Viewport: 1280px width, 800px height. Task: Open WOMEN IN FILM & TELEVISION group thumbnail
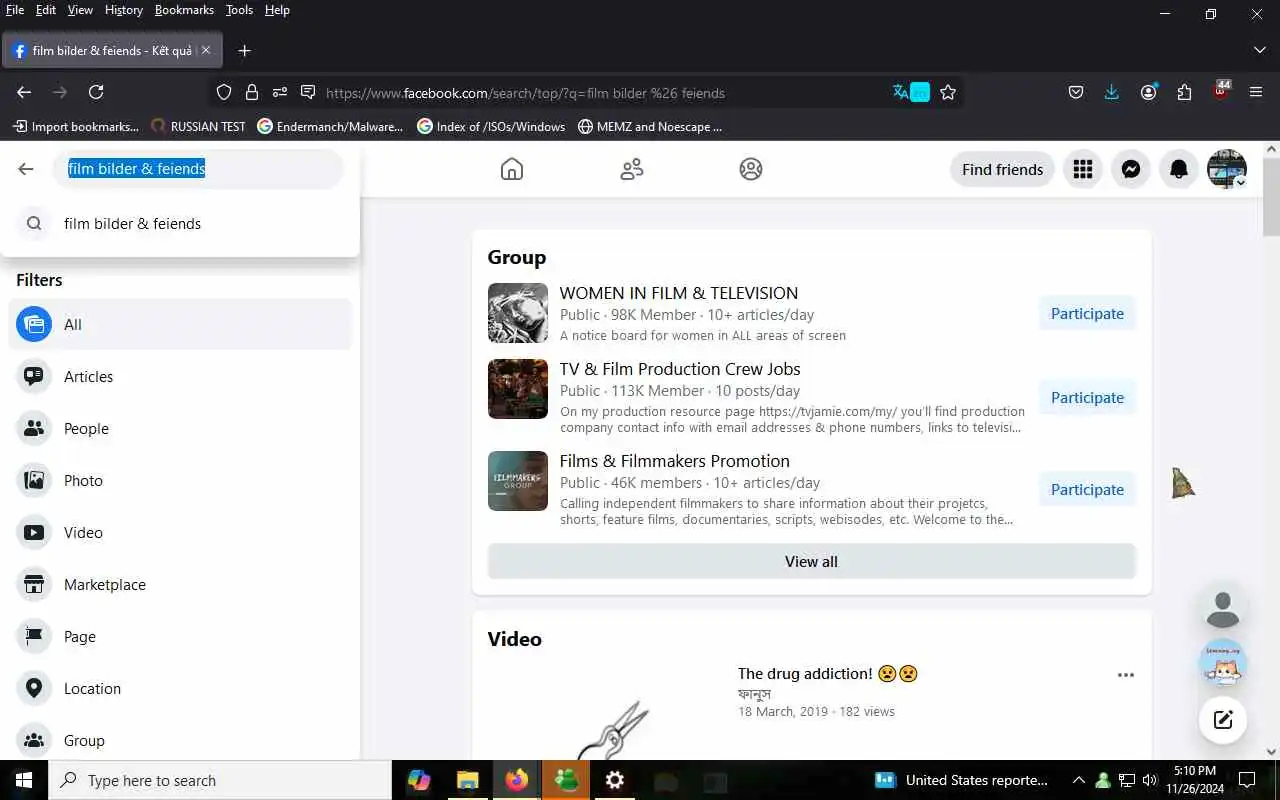coord(518,313)
